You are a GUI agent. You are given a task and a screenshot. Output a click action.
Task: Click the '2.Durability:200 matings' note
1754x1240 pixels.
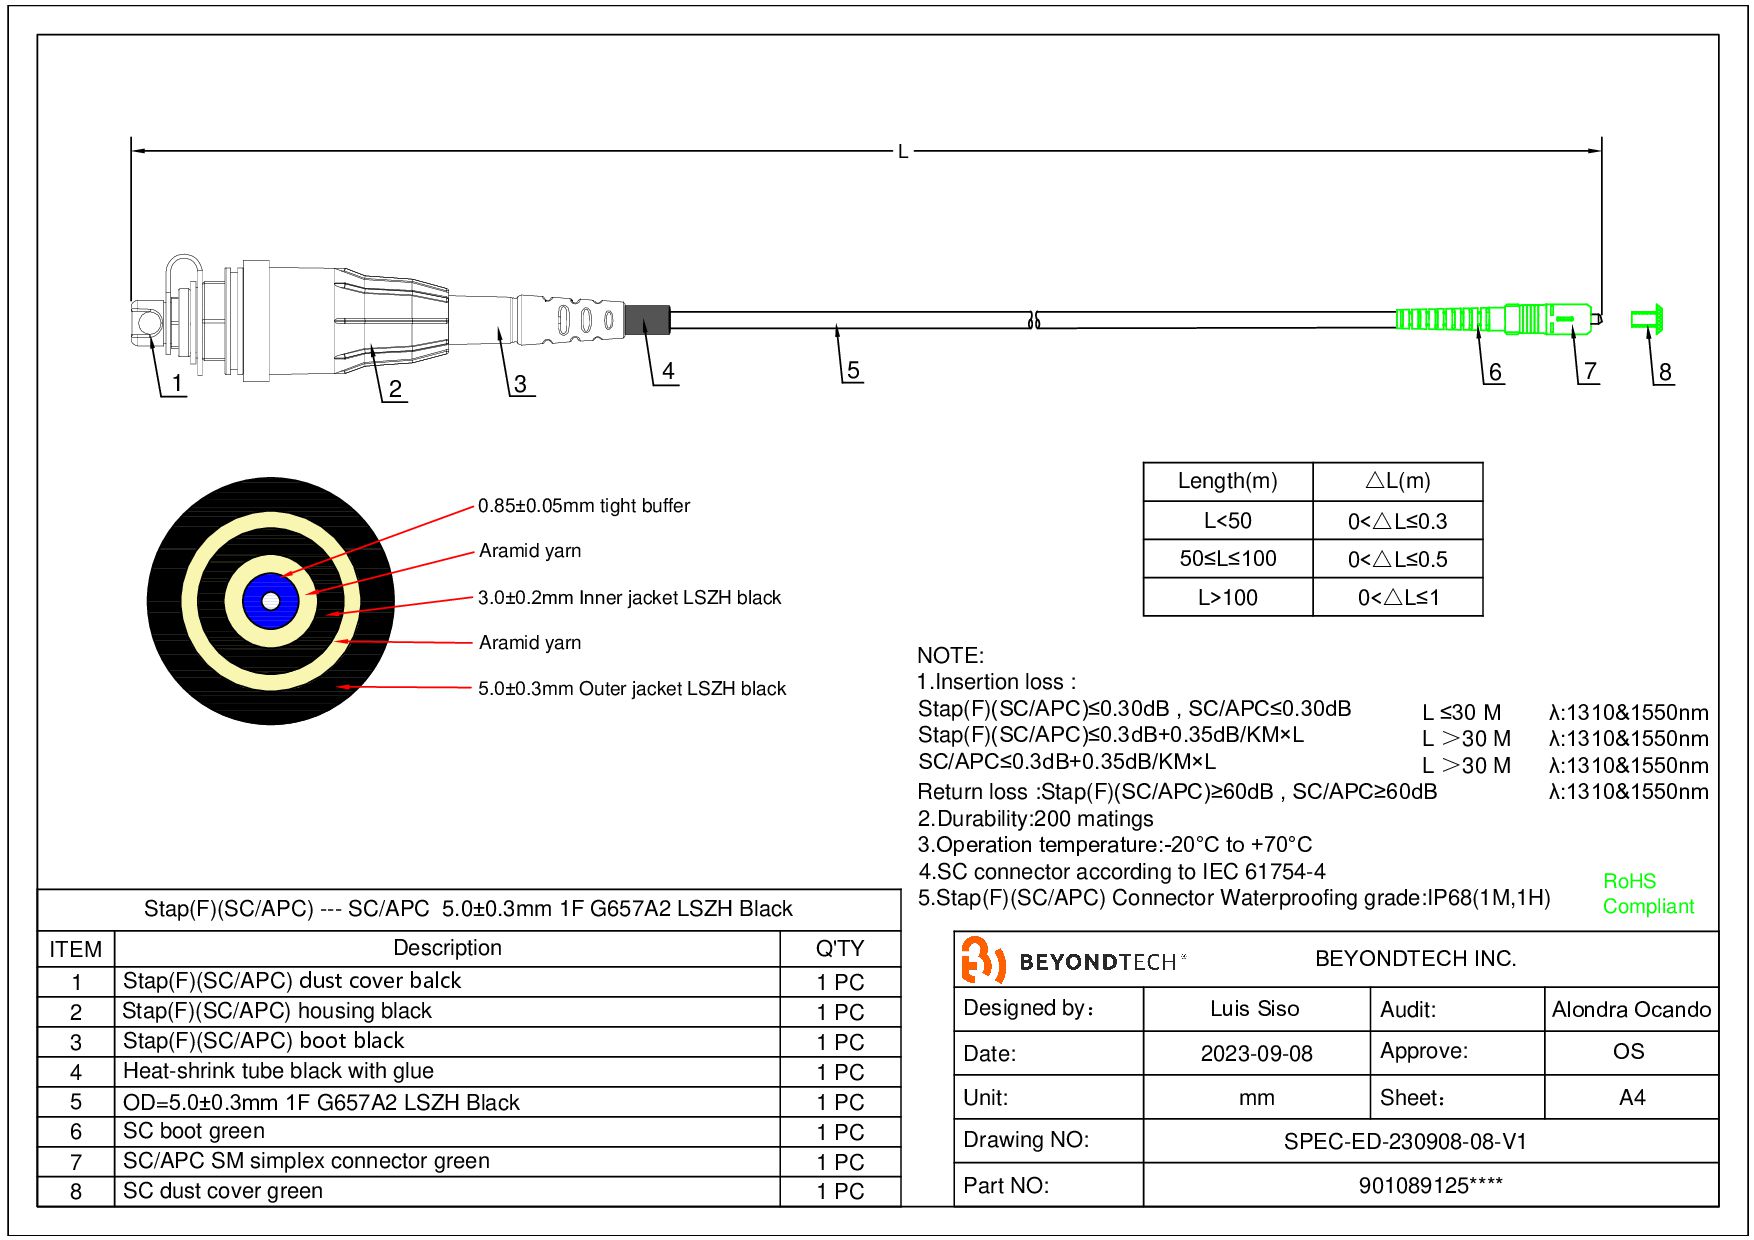[x=1035, y=819]
